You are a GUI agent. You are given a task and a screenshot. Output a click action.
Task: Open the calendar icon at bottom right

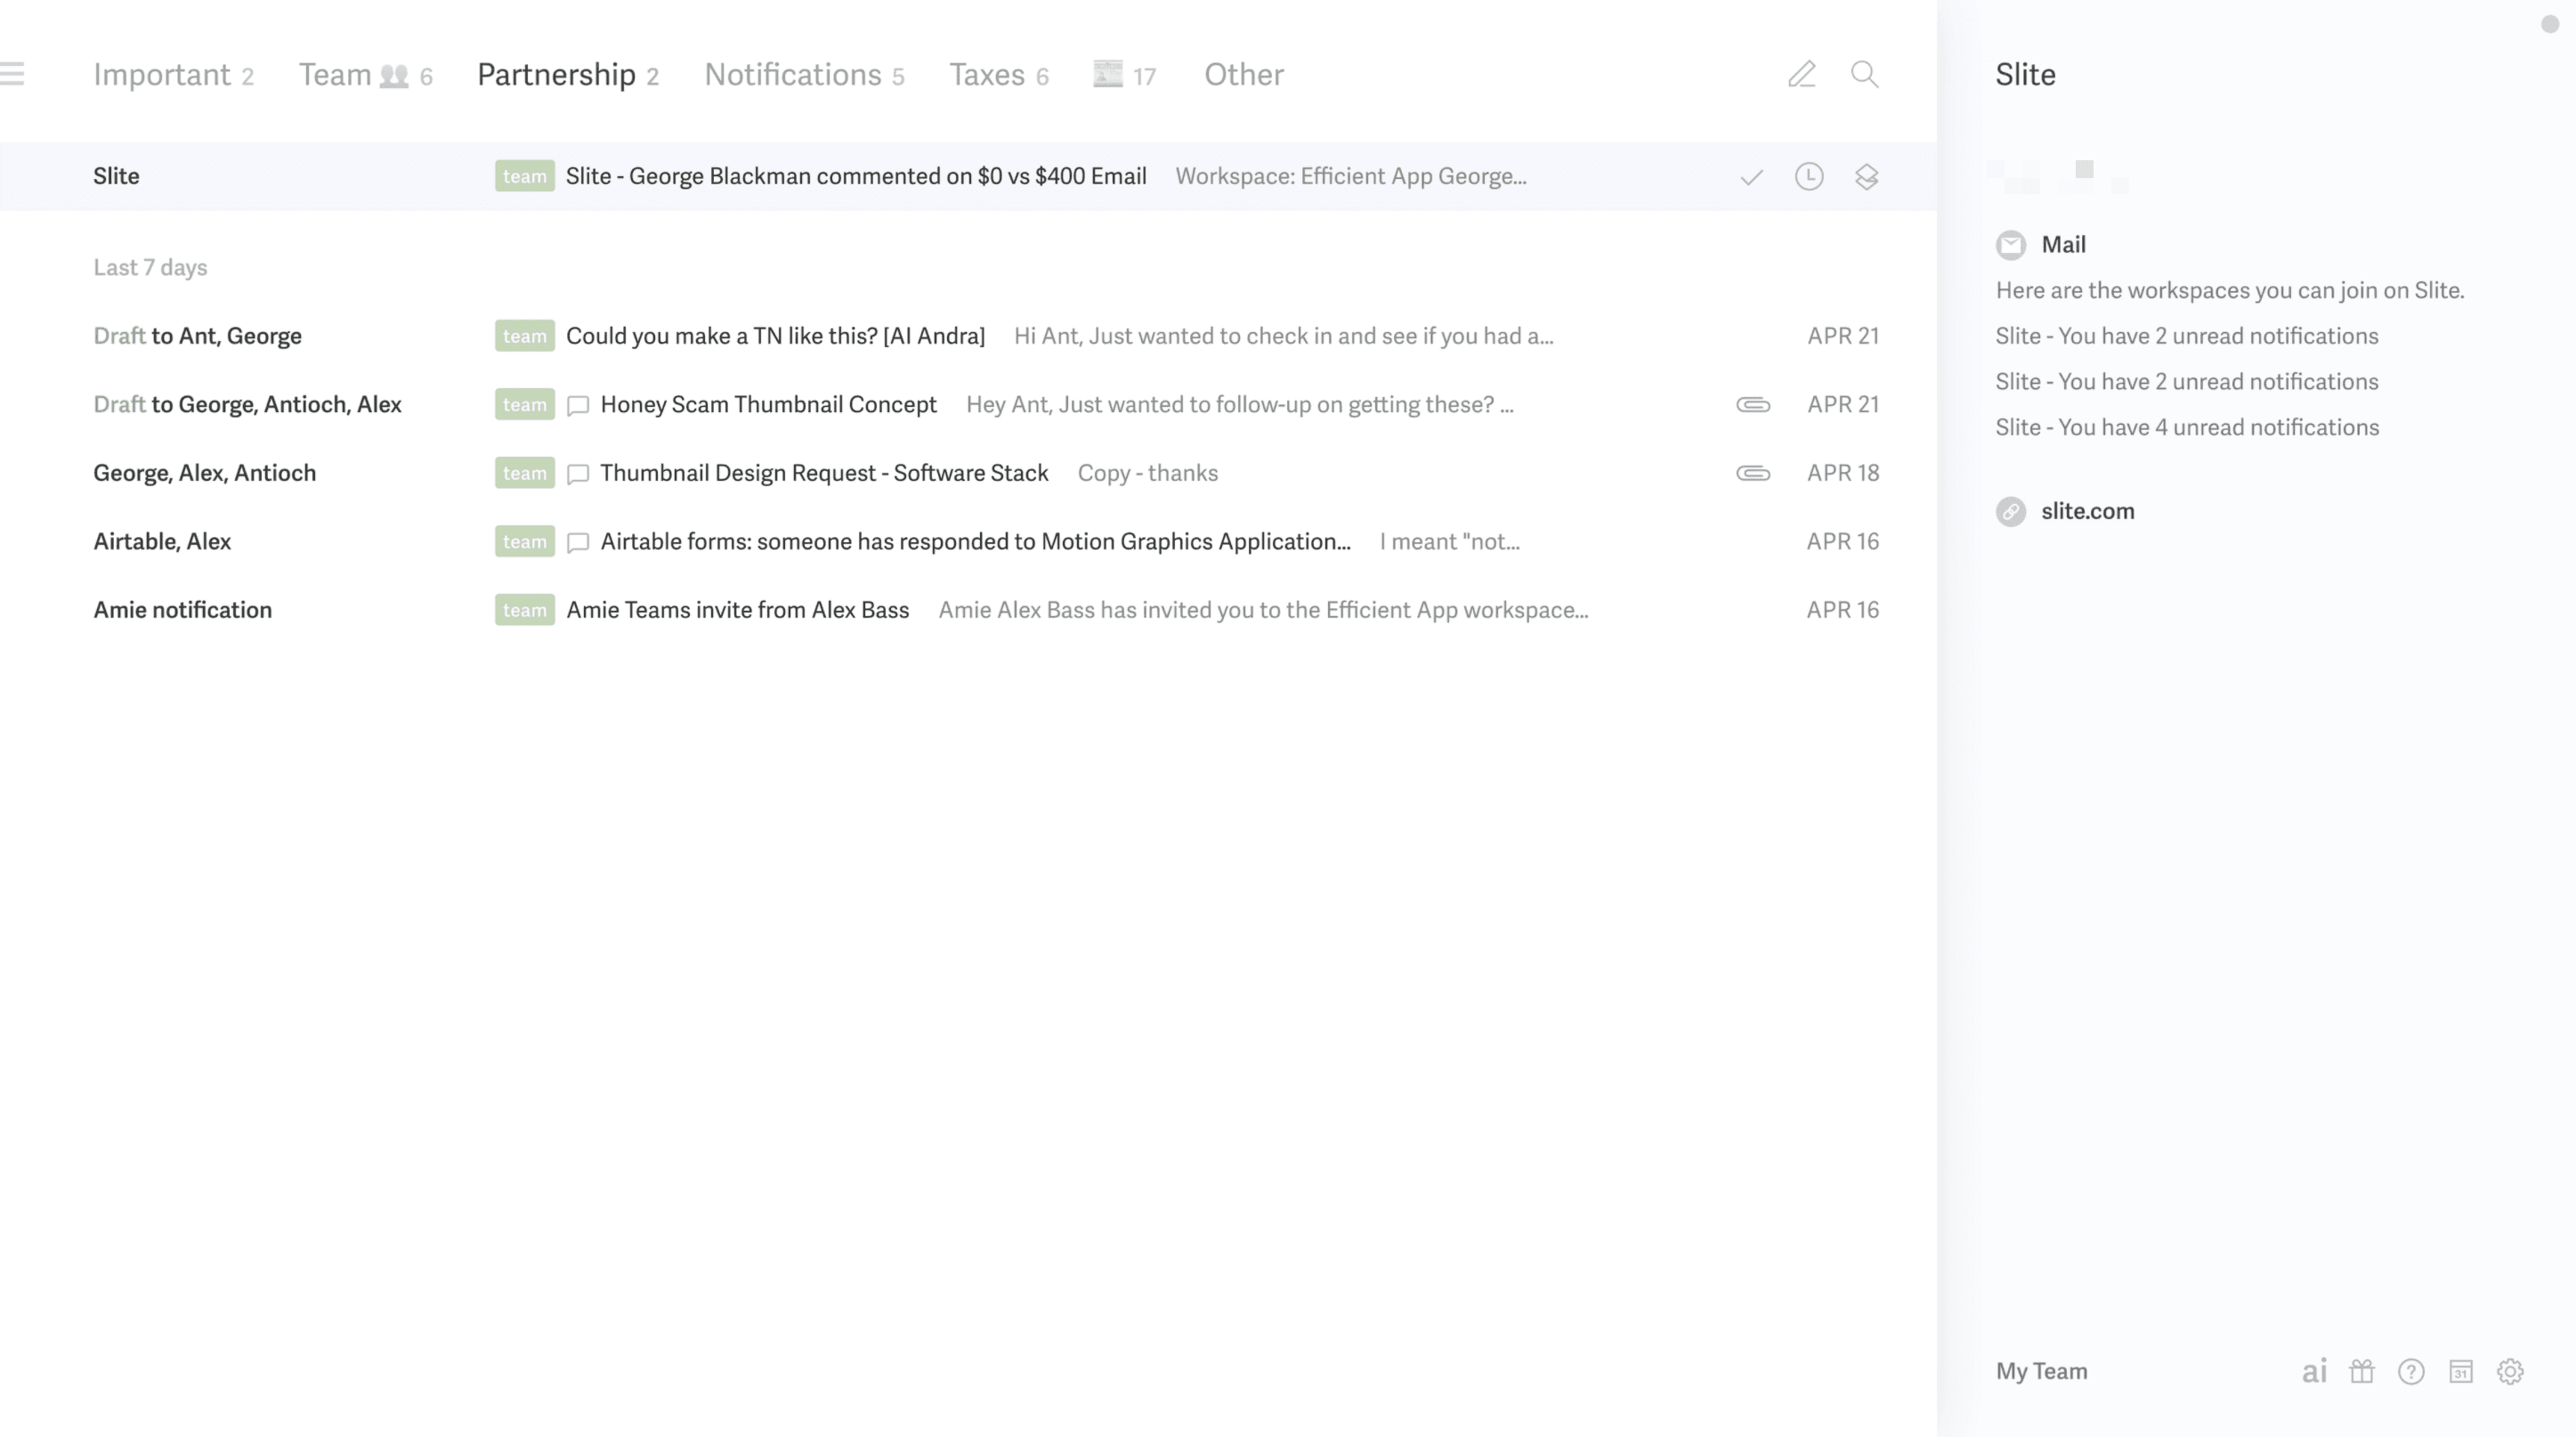point(2463,1371)
